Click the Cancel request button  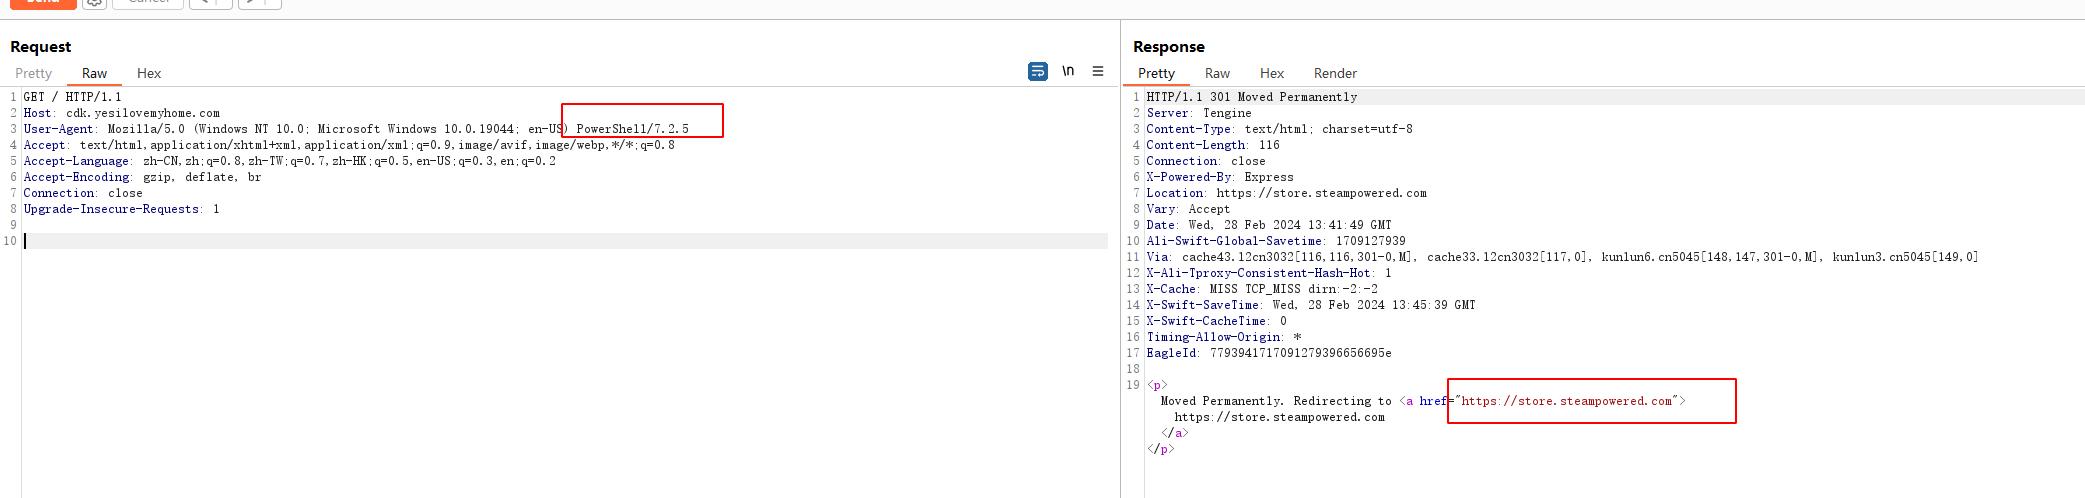point(148,3)
